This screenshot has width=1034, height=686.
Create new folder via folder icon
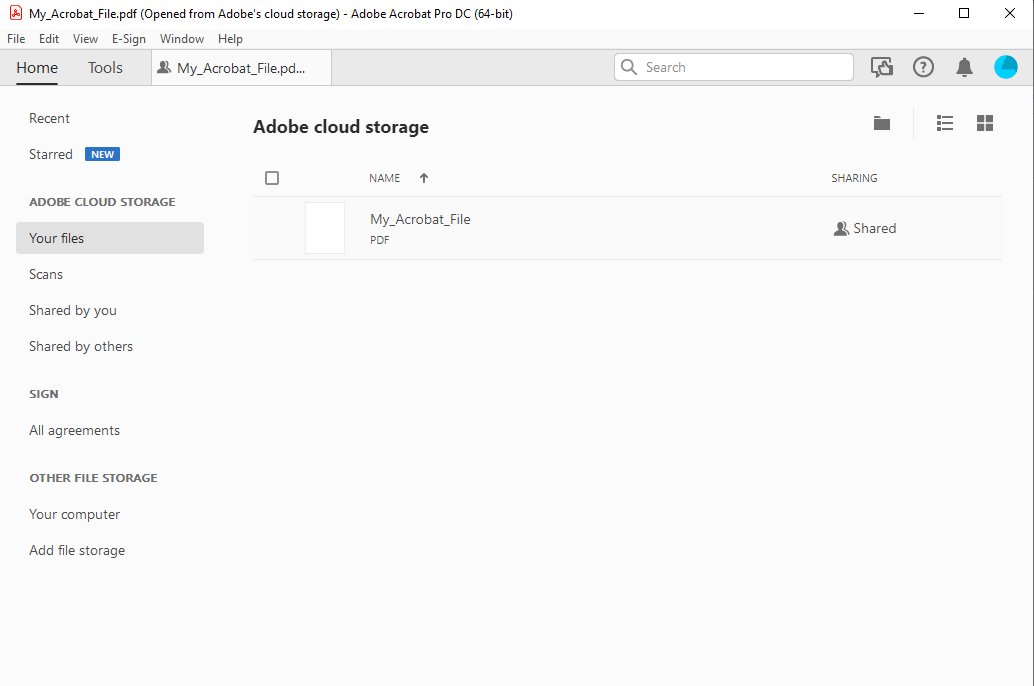pos(882,123)
